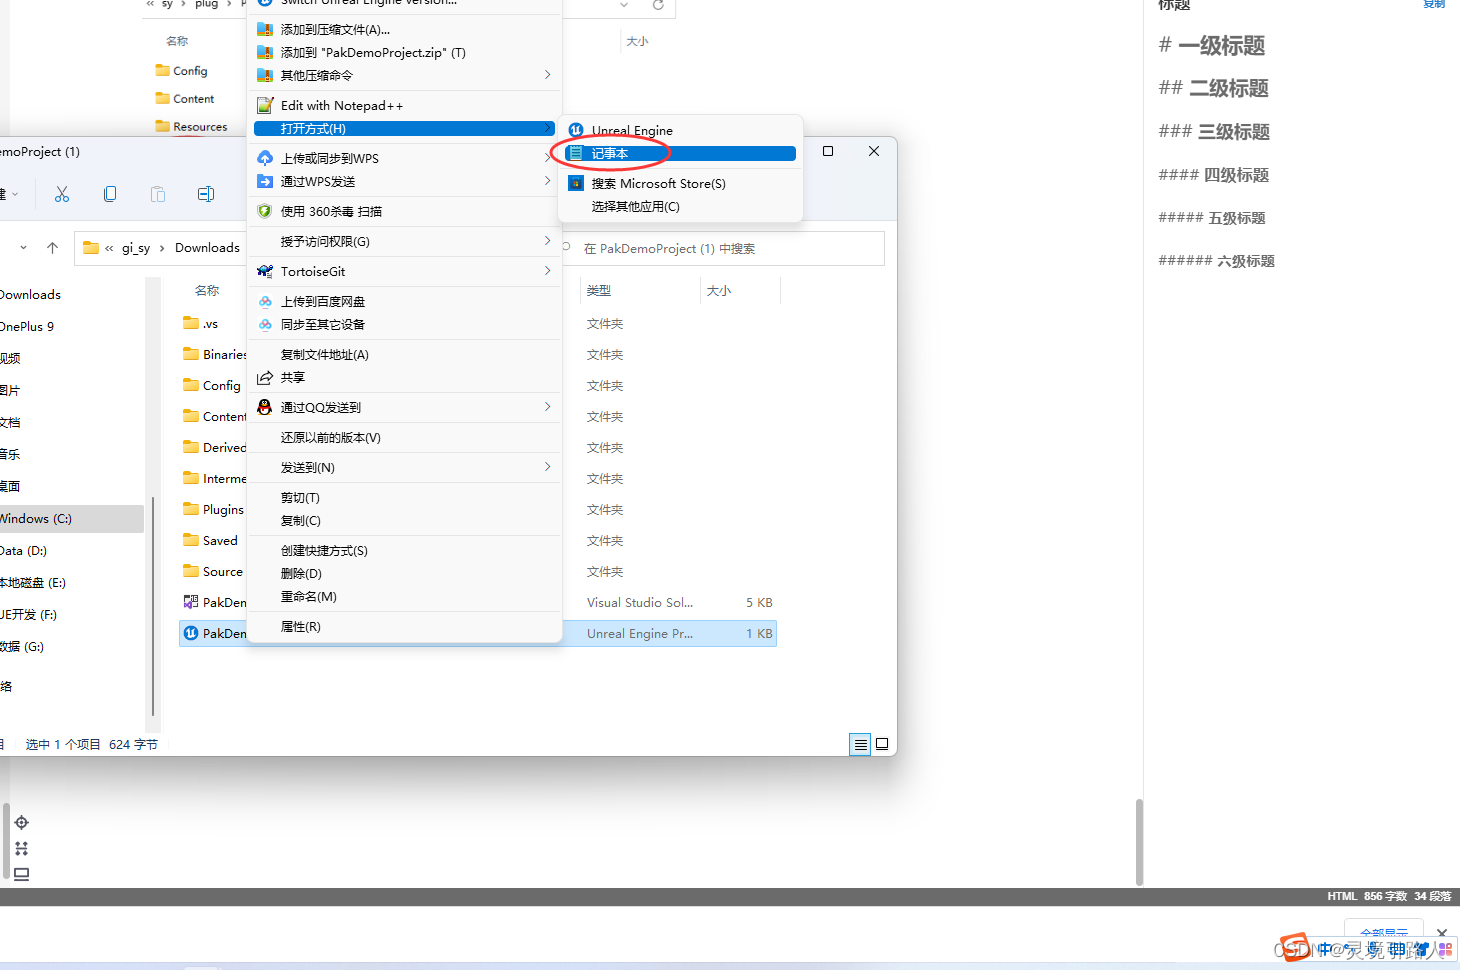Select the Visual Studio solution file icon
Screen dimensions: 1460x970
click(x=191, y=602)
